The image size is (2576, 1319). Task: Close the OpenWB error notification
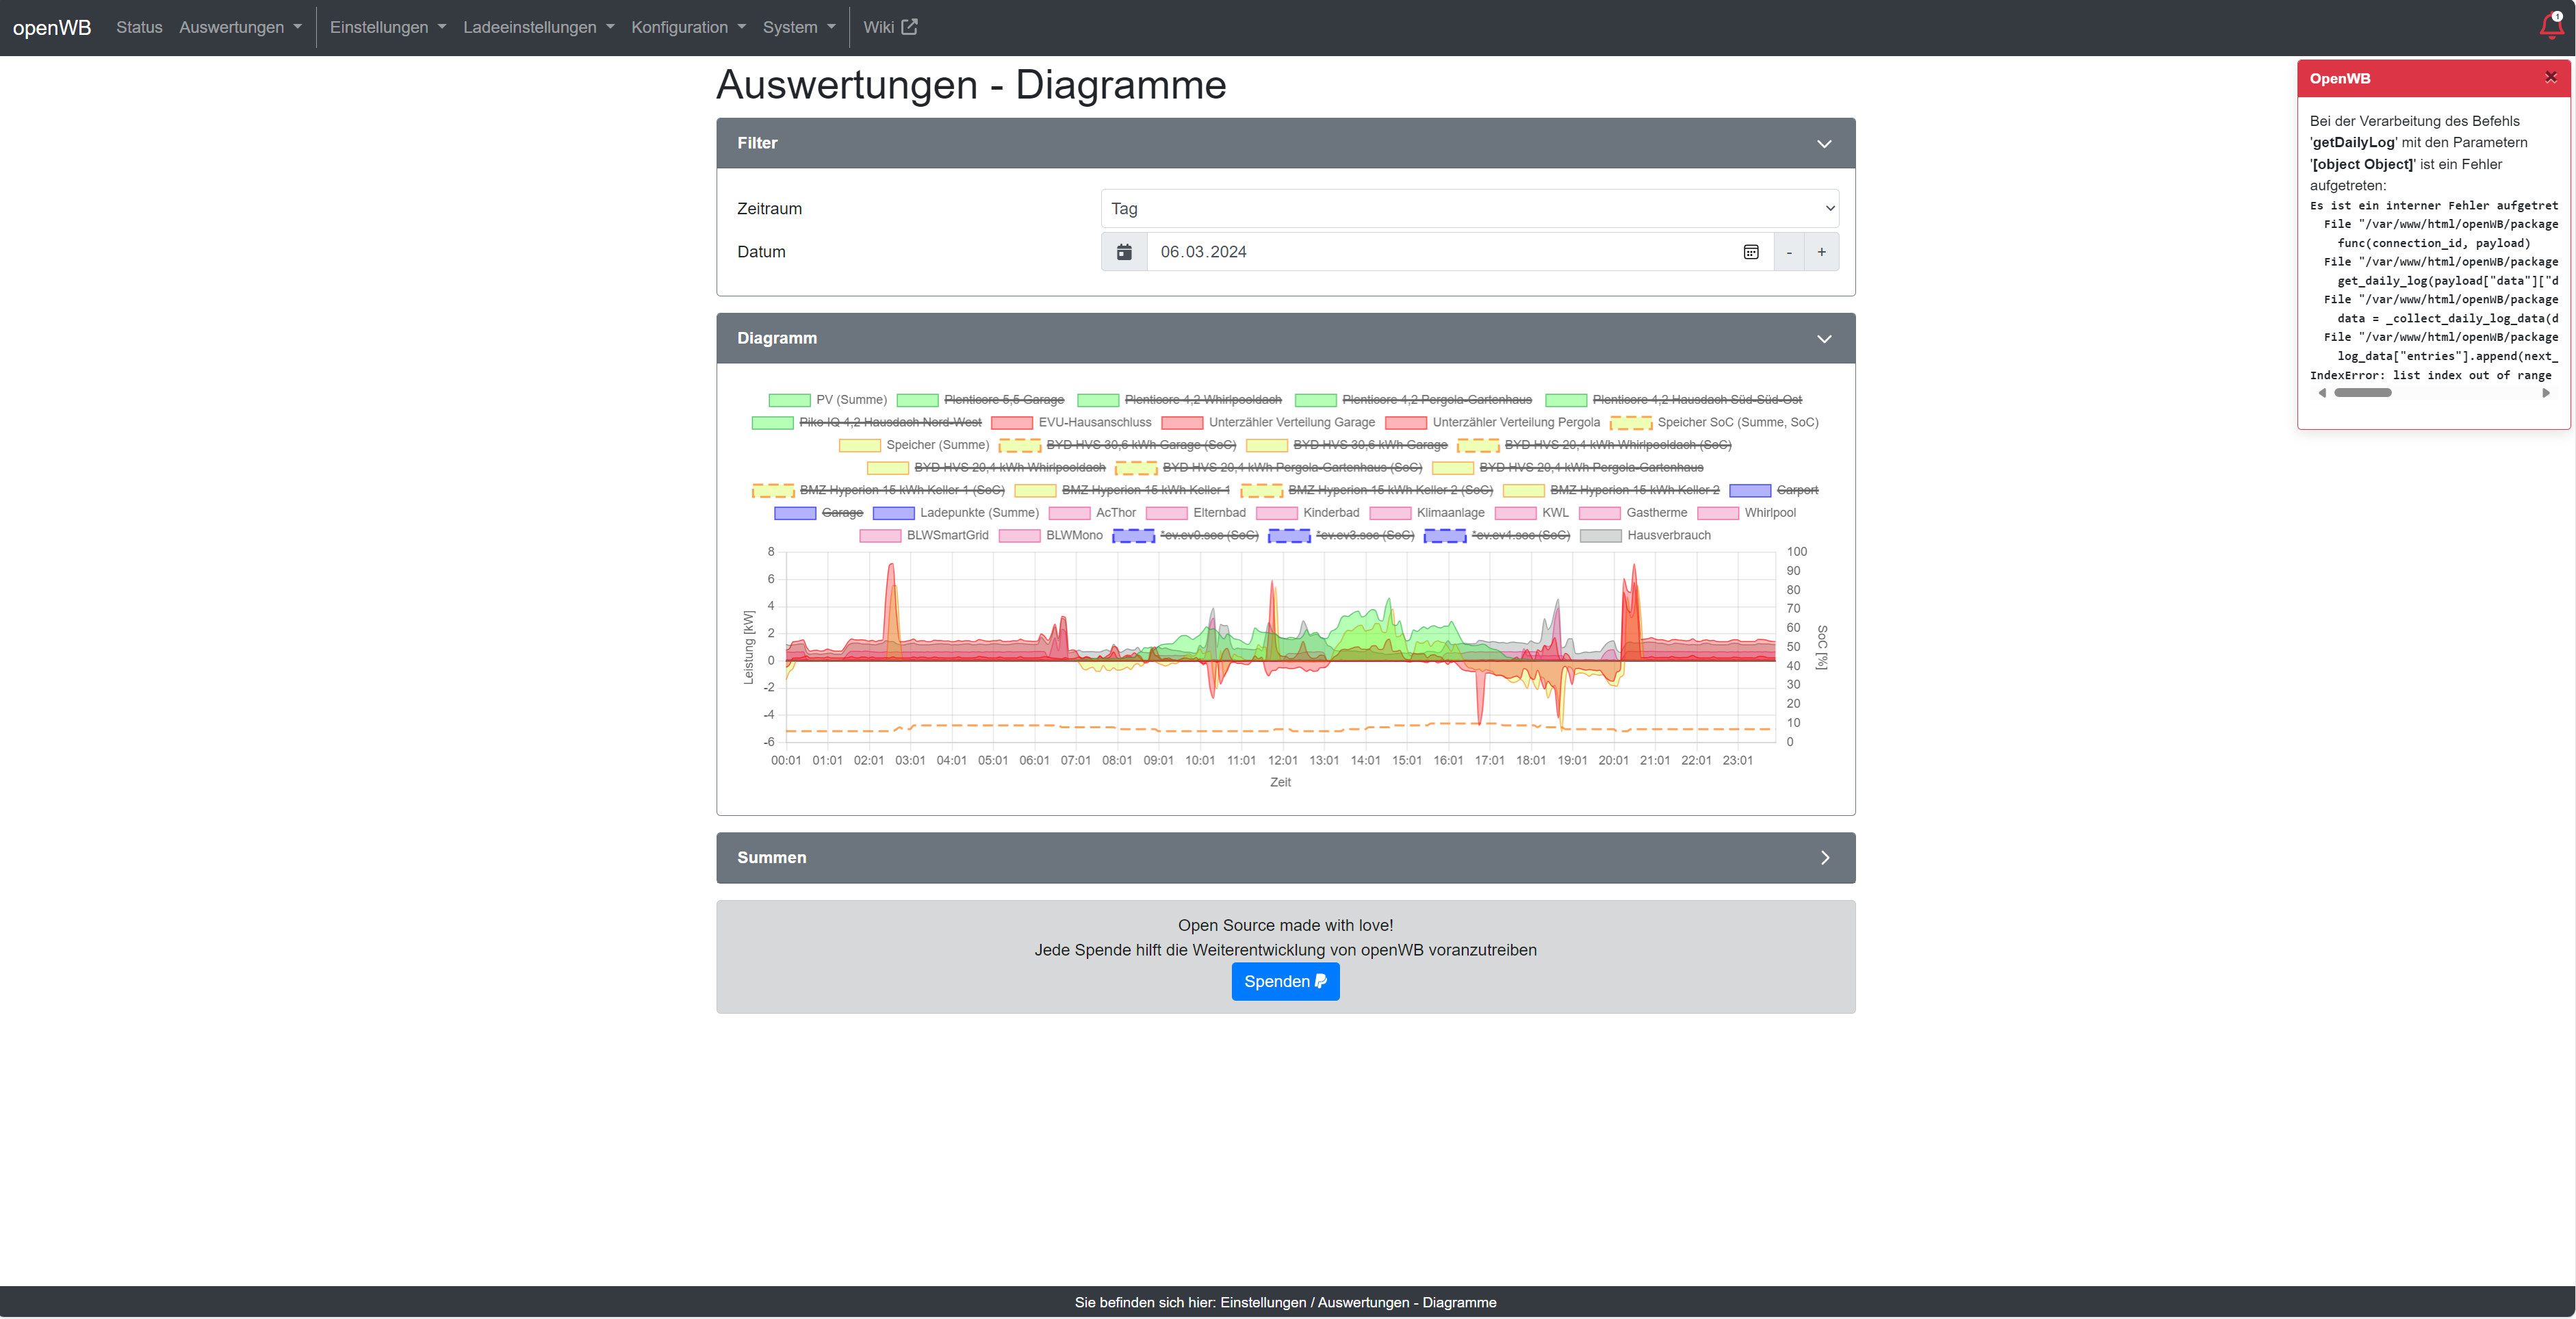tap(2550, 77)
